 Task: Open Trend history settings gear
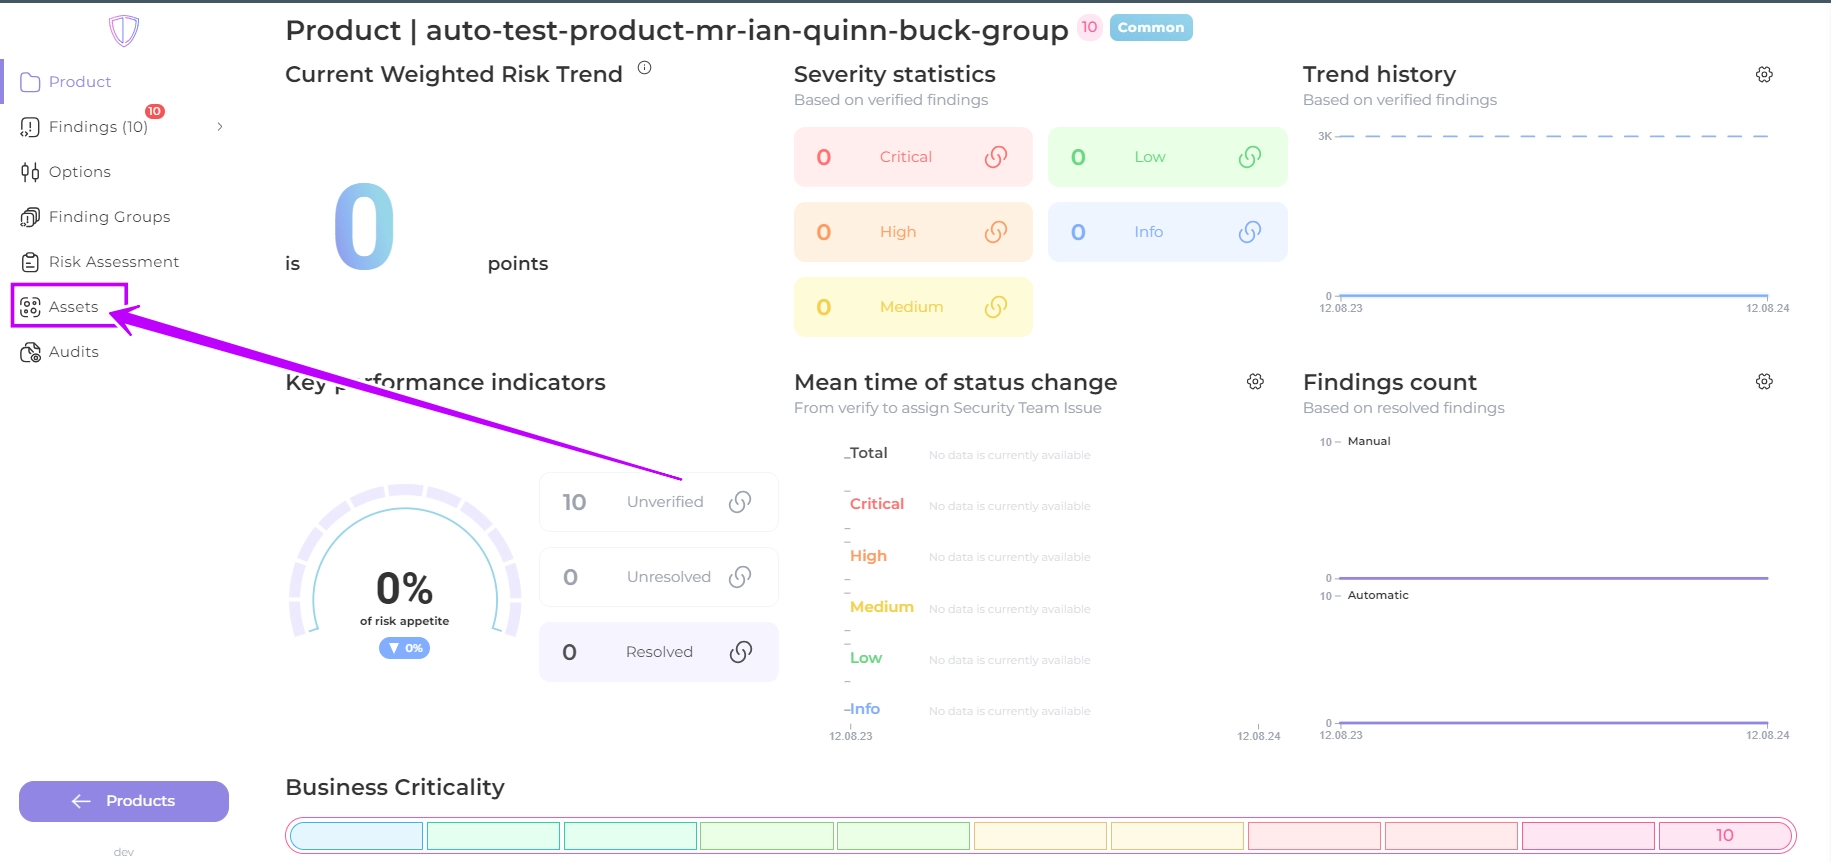[x=1764, y=75]
